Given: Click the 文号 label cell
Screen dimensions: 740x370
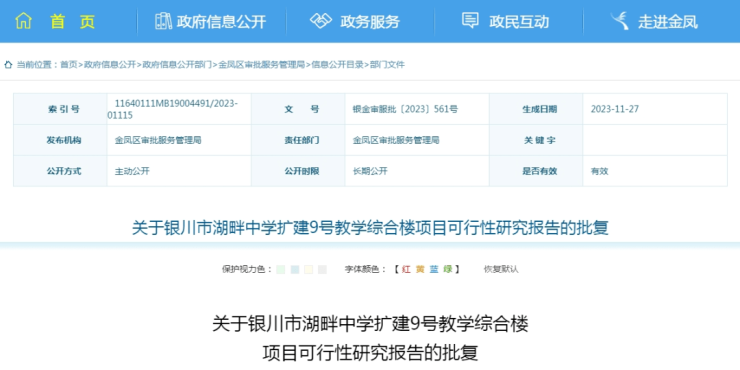Looking at the screenshot, I should coord(298,109).
